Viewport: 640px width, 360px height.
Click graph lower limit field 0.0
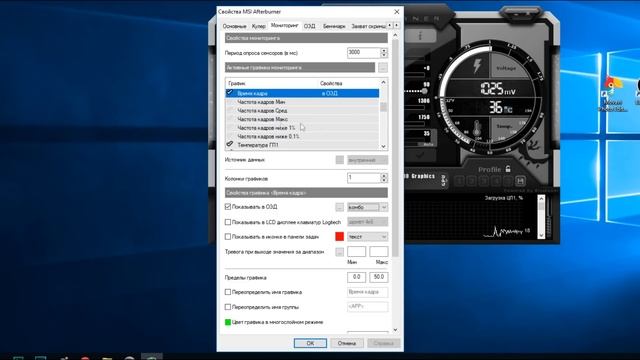356,277
